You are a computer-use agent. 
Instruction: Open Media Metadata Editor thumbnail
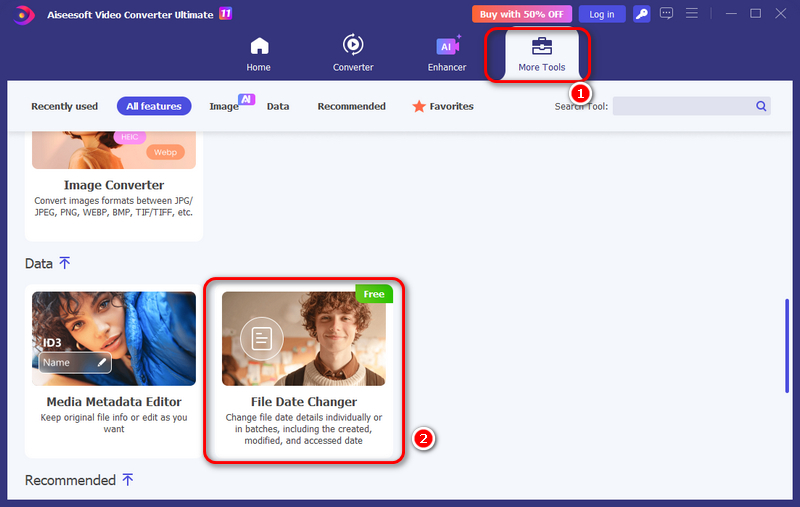(114, 339)
